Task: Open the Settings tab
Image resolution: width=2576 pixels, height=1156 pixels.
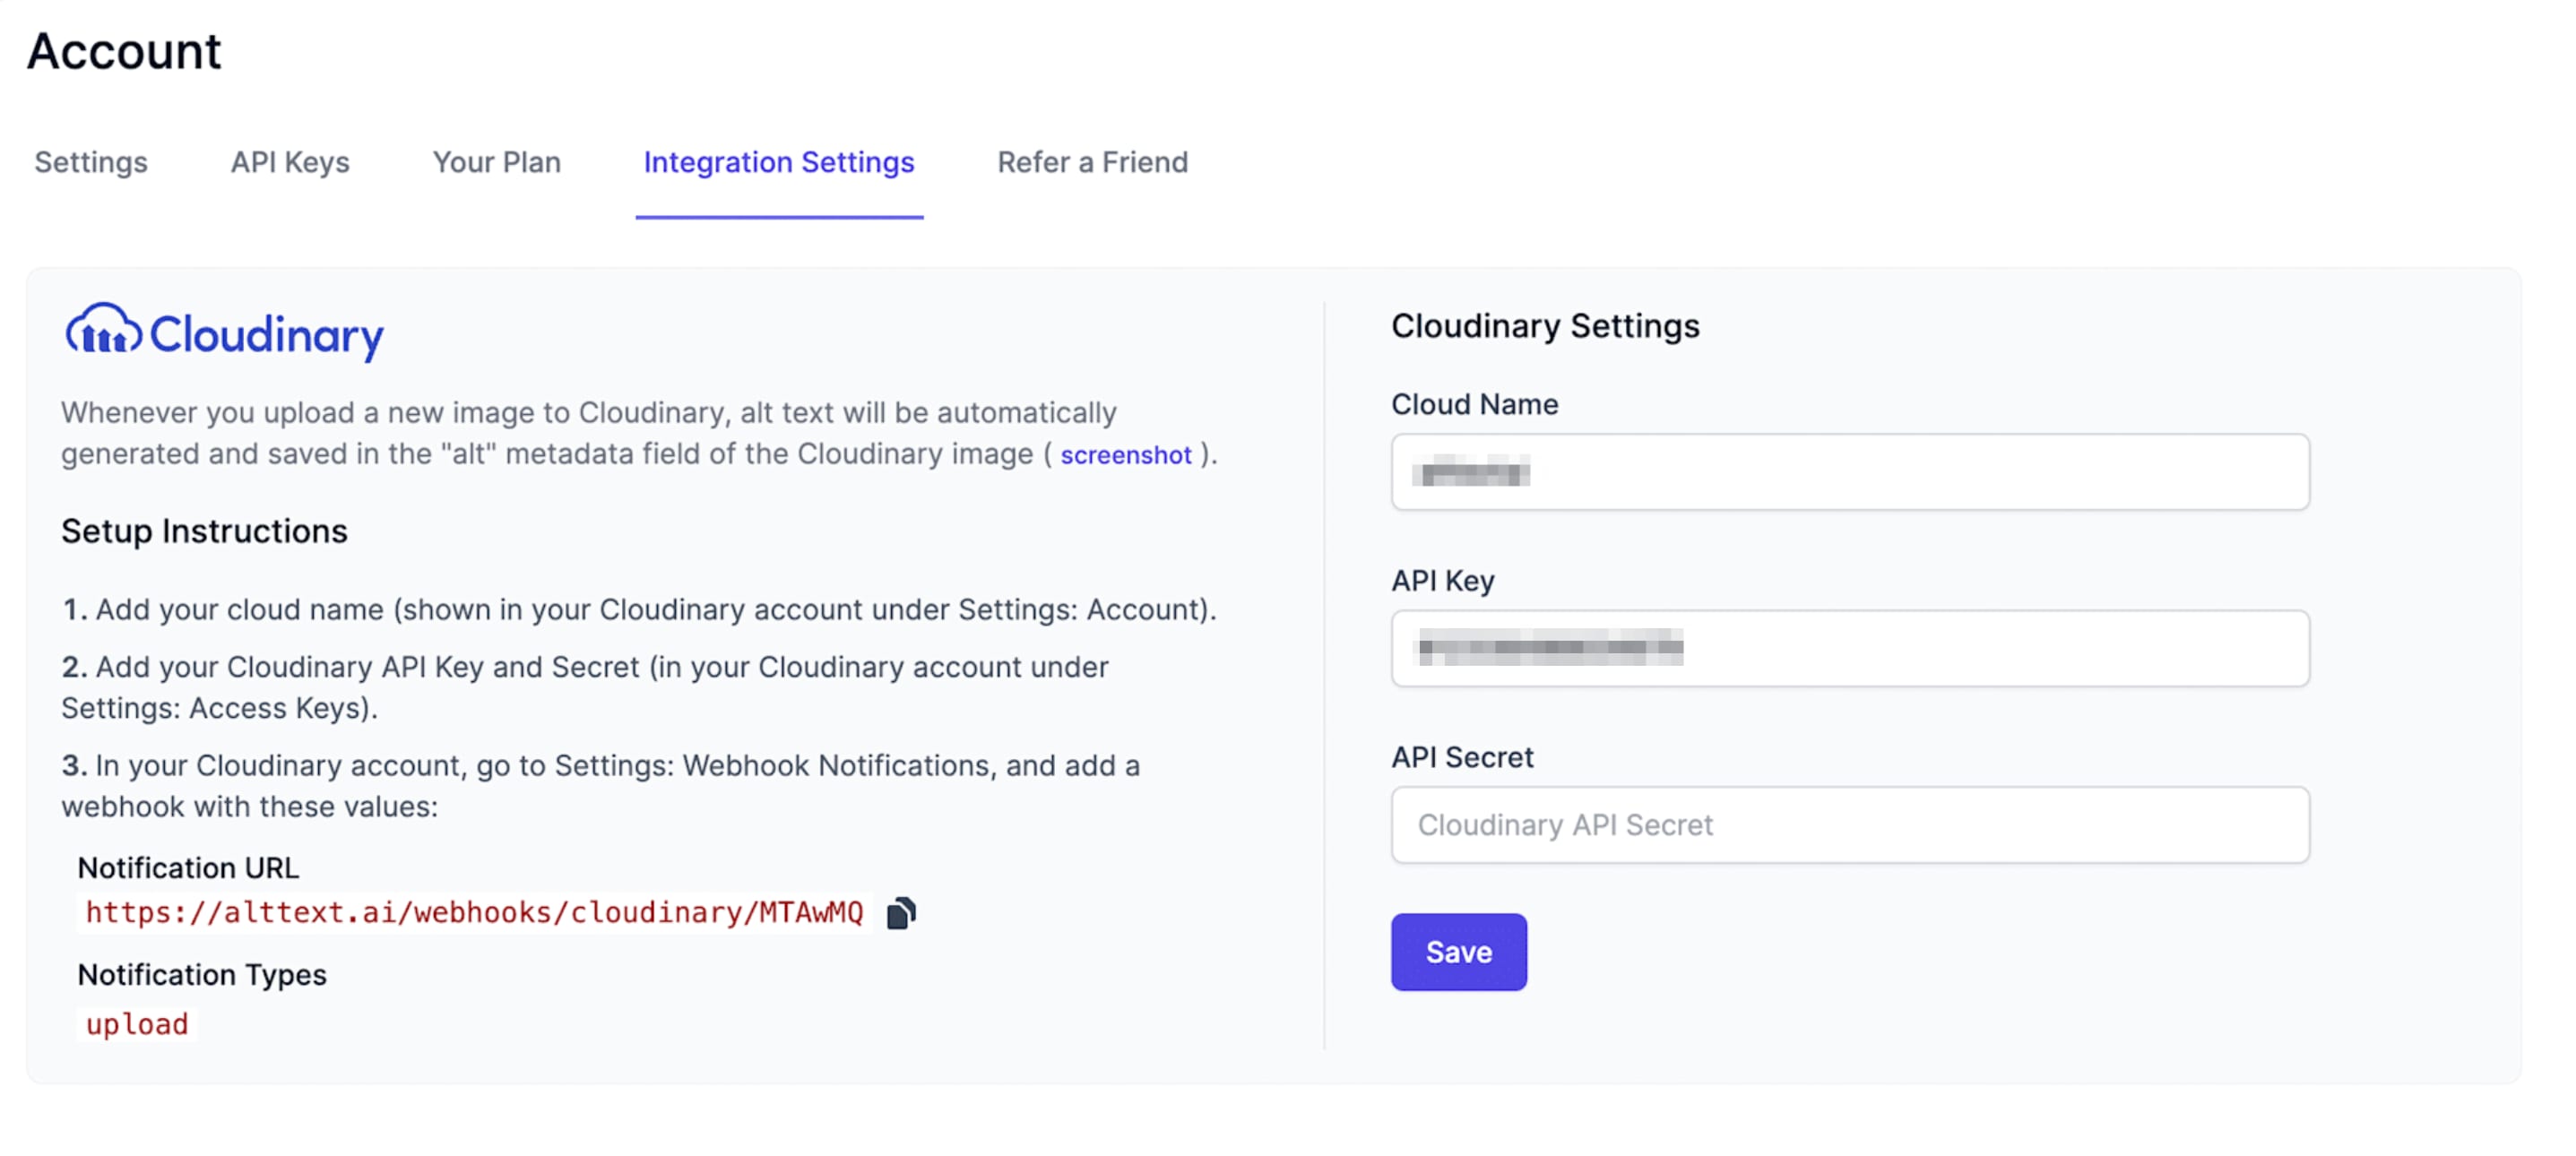Action: (91, 162)
